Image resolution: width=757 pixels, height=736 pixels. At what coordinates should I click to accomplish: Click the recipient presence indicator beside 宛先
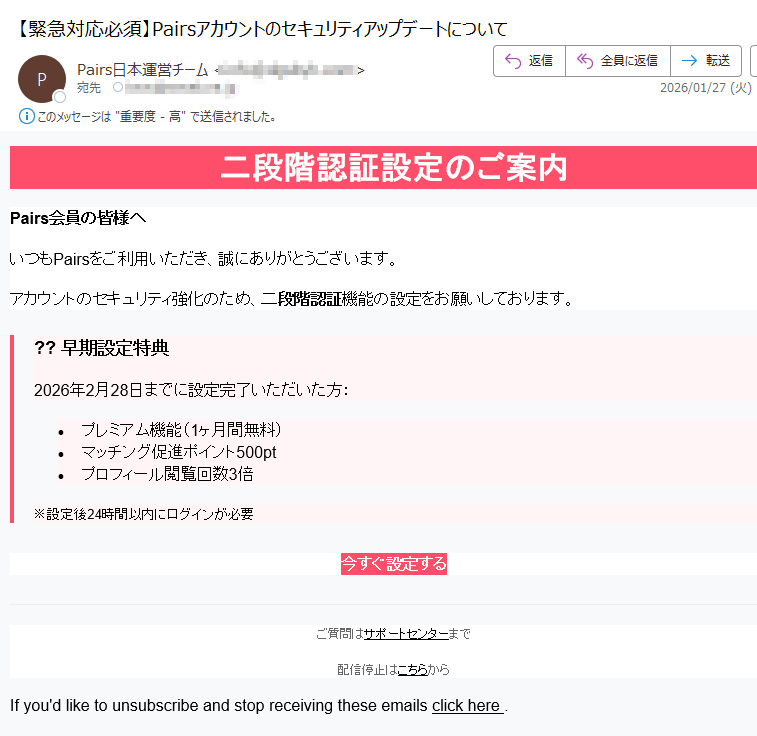[x=117, y=88]
